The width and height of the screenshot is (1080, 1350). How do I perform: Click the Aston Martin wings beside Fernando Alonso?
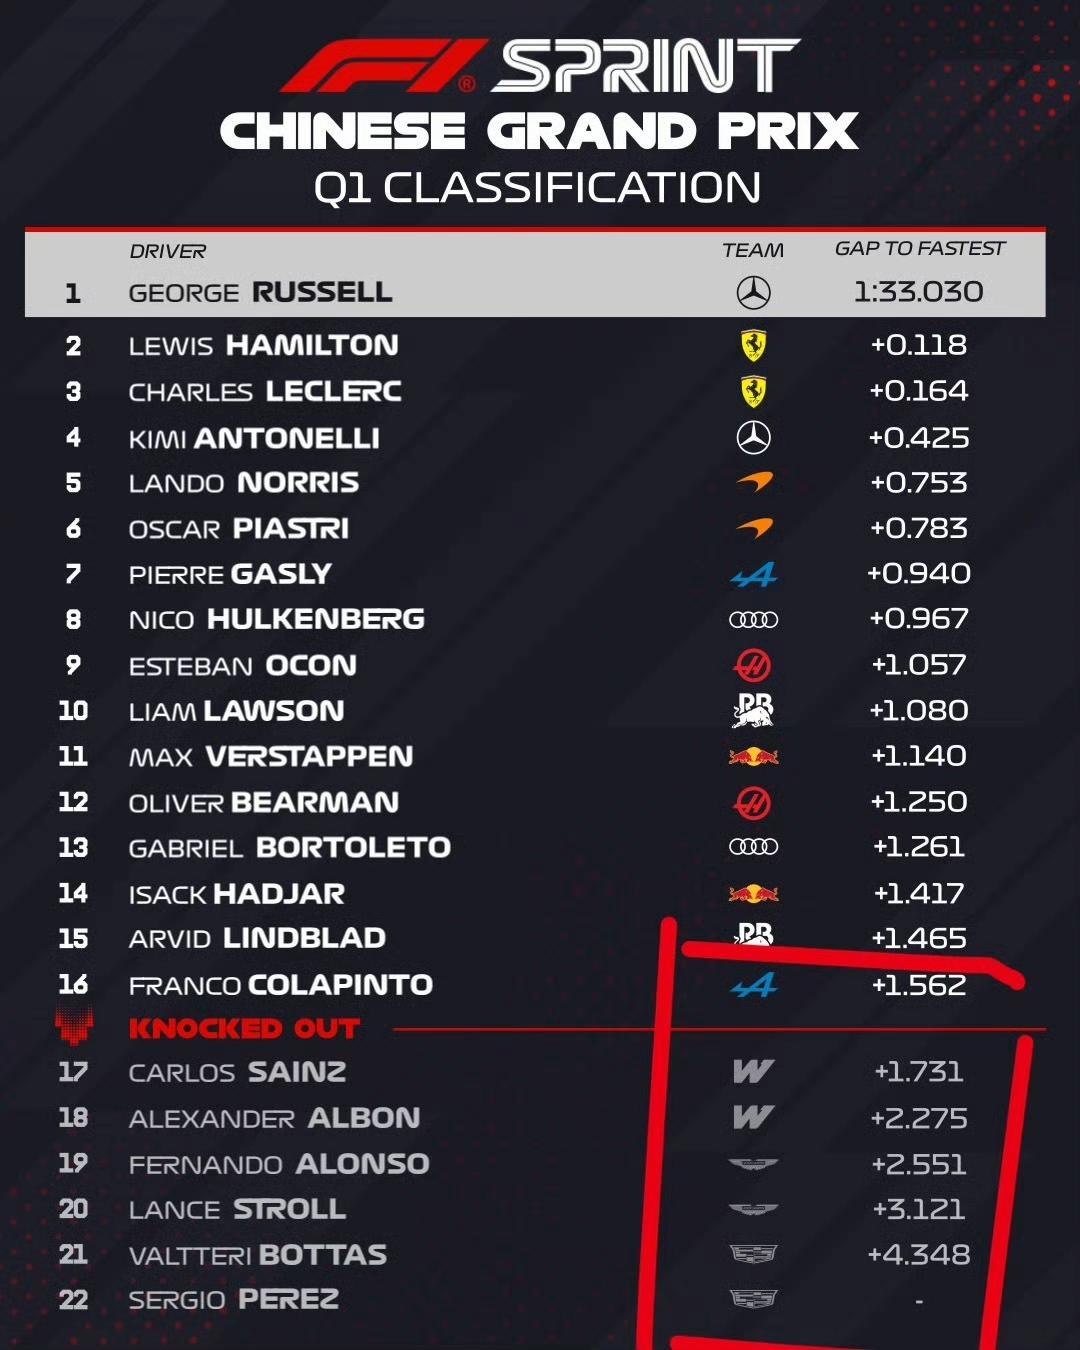753,1164
